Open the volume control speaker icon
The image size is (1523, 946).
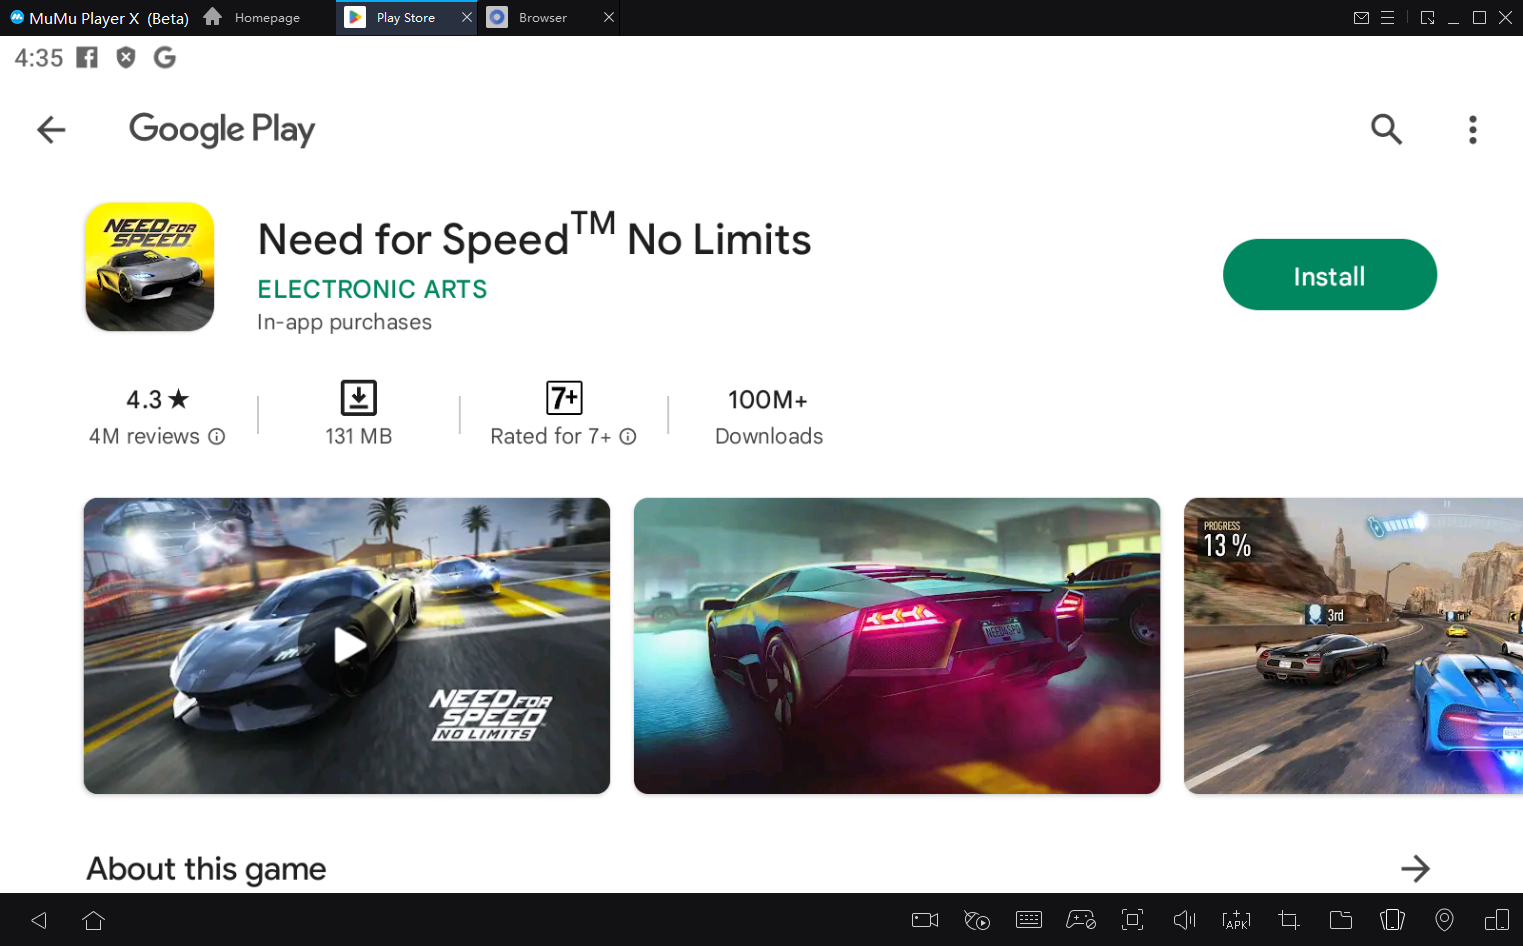tap(1184, 920)
